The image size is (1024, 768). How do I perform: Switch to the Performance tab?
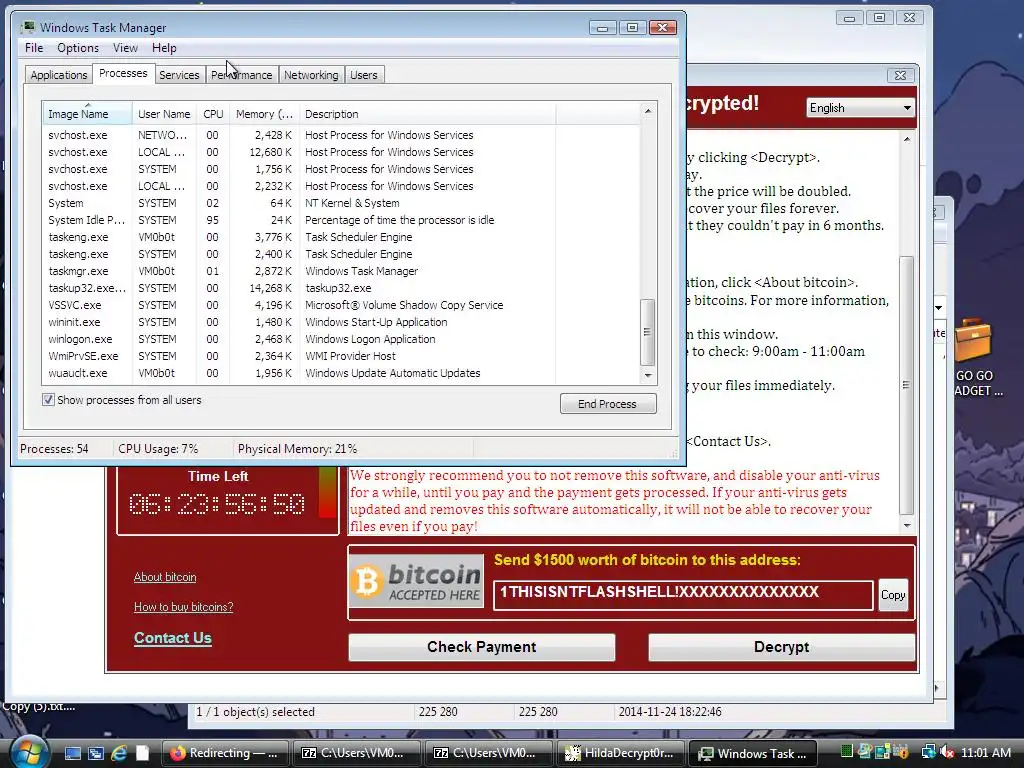[x=242, y=75]
